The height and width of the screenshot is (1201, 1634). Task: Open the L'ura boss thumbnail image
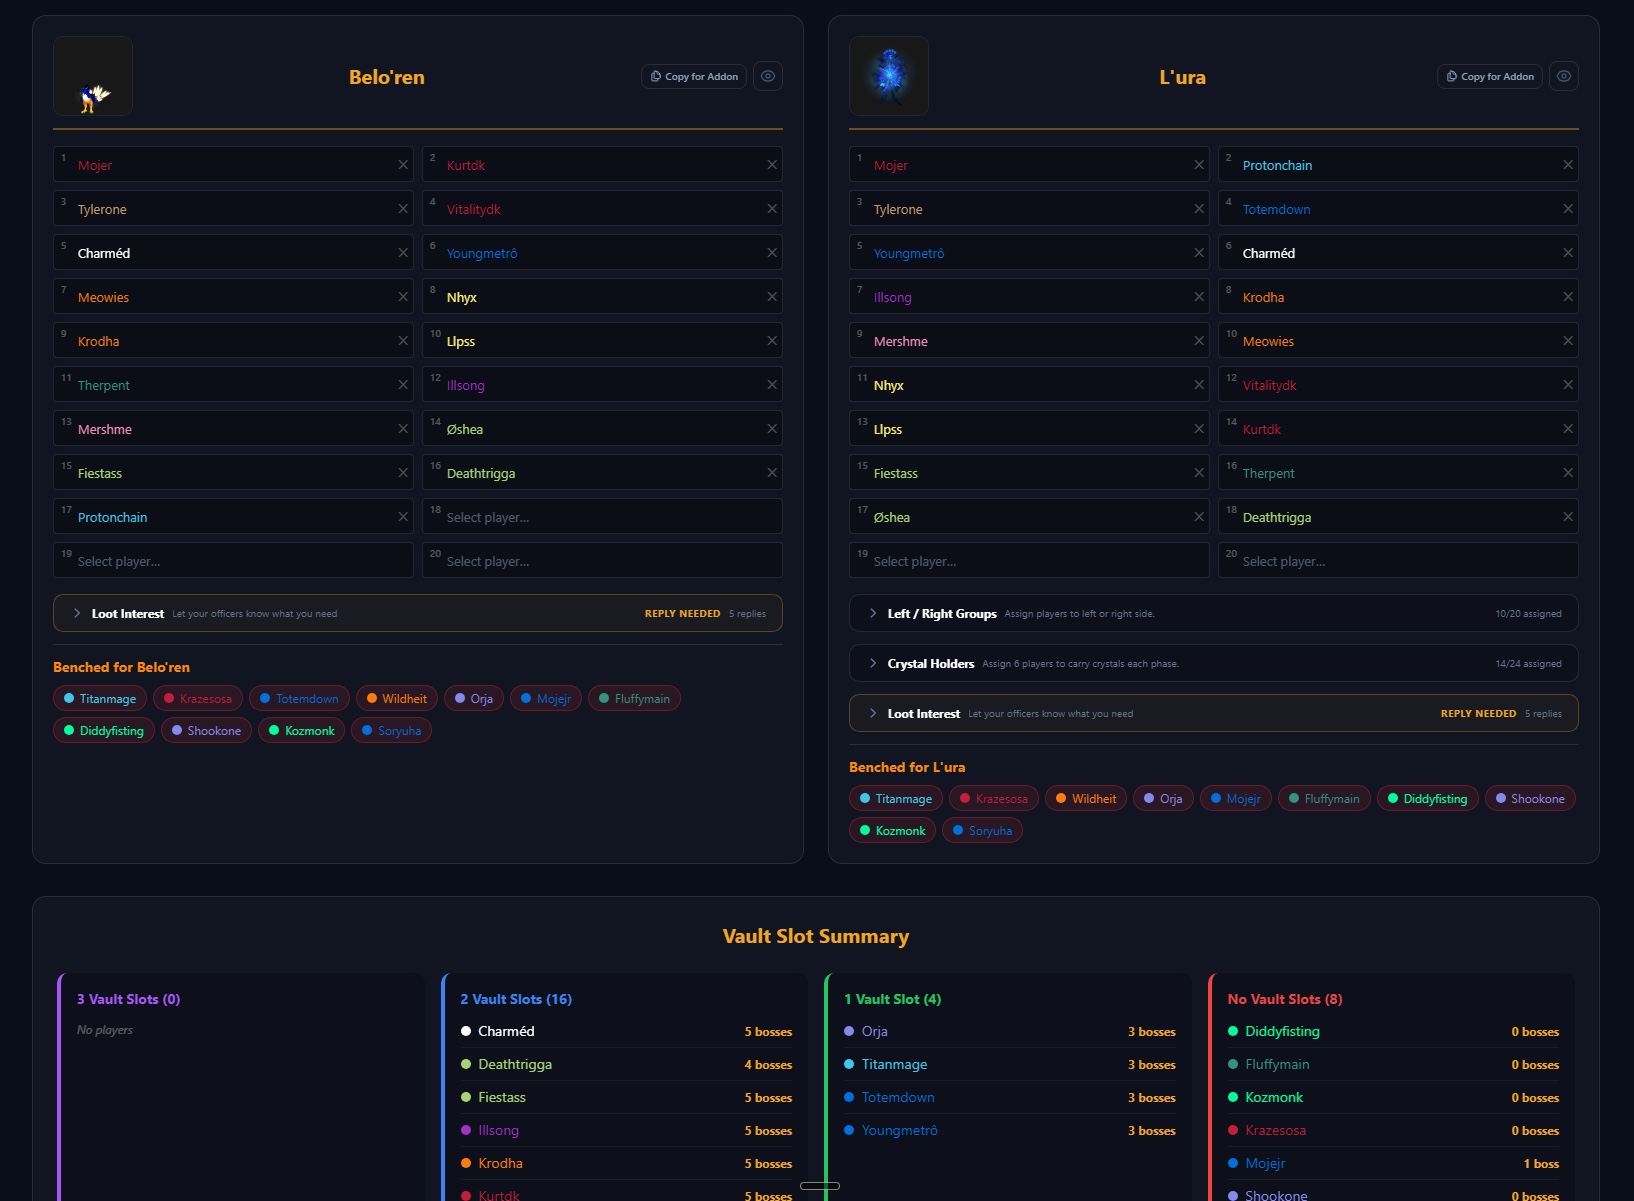889,76
